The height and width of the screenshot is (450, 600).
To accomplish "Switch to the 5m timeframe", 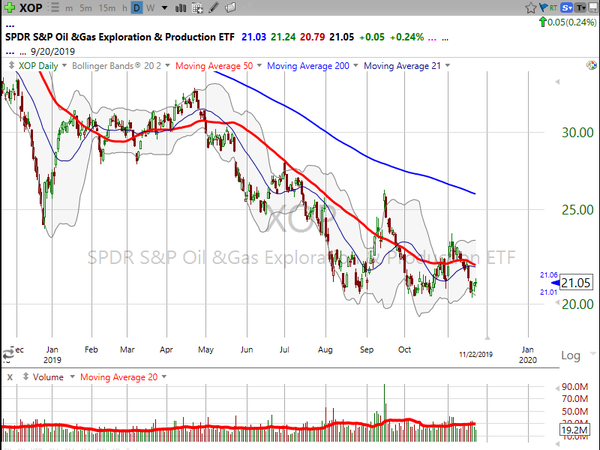I will (x=86, y=8).
